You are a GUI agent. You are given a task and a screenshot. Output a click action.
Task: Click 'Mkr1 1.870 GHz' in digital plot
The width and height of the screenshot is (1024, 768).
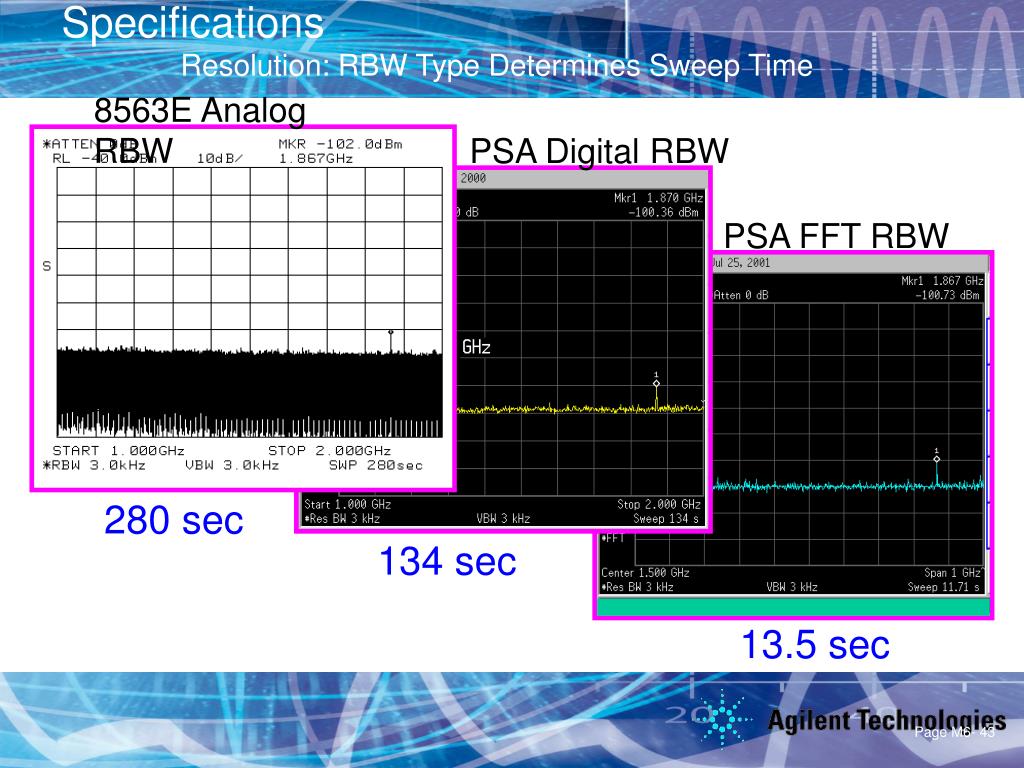(x=658, y=198)
